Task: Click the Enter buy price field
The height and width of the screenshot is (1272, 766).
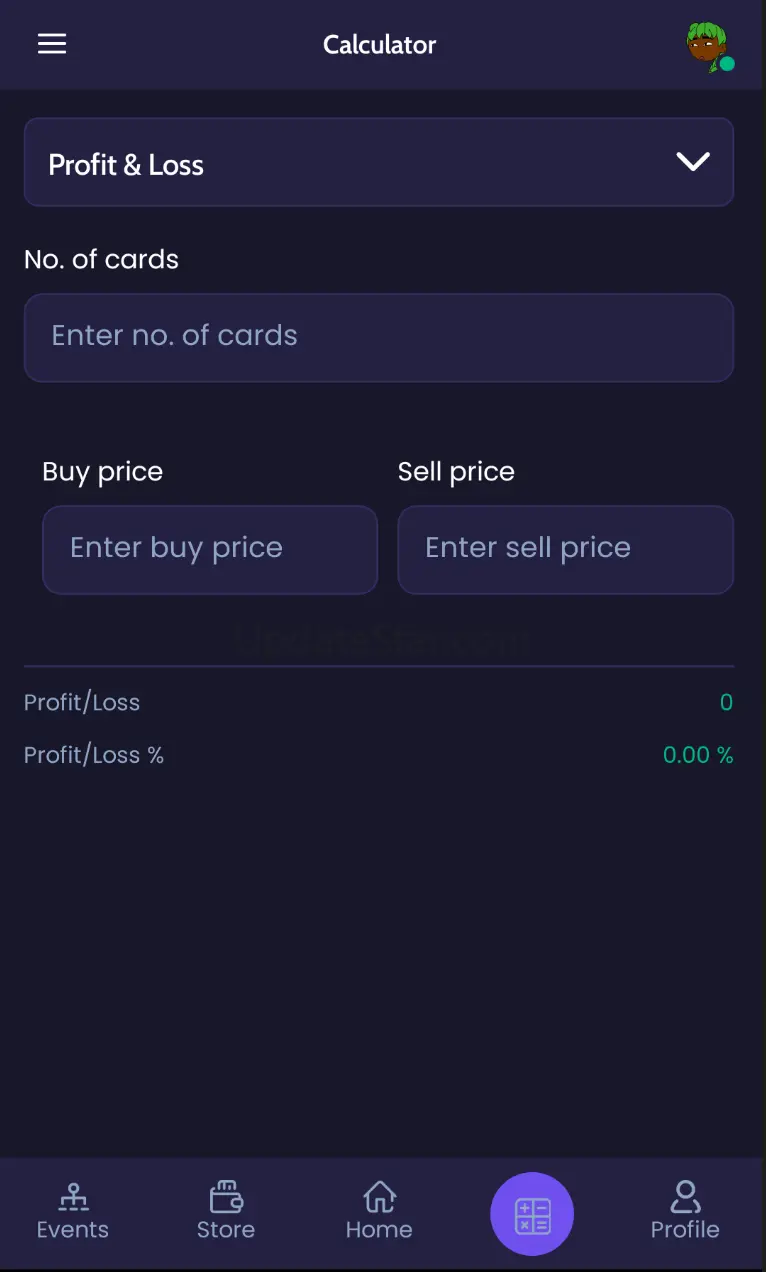Action: [210, 549]
